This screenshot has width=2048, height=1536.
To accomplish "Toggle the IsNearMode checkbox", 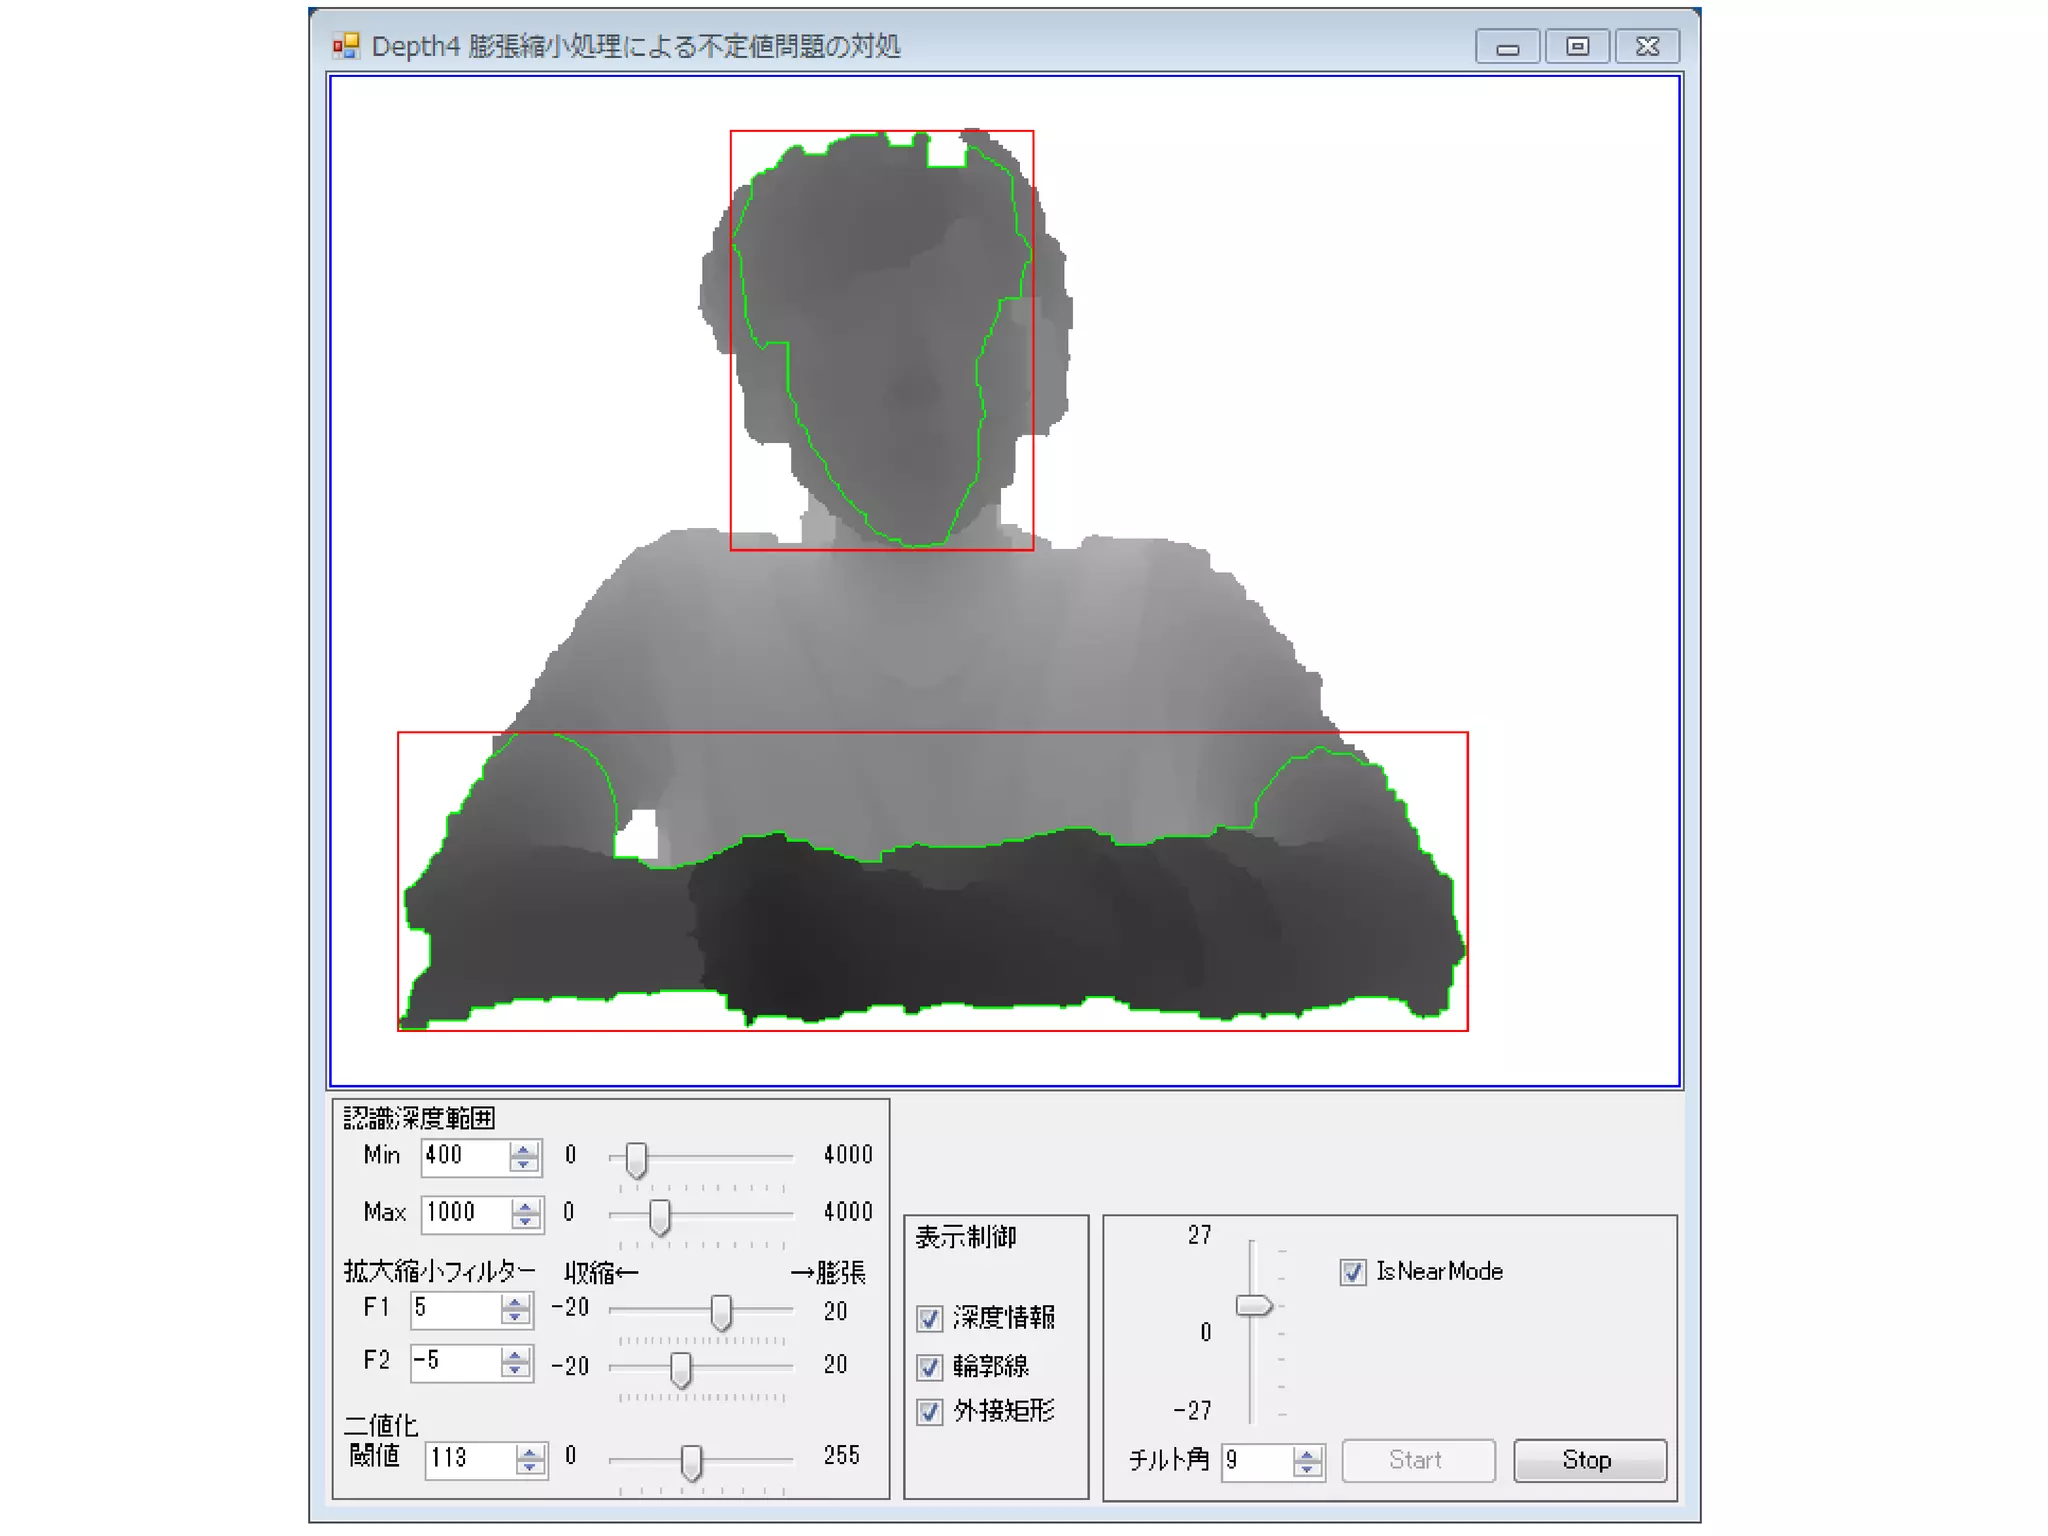I will click(1353, 1272).
